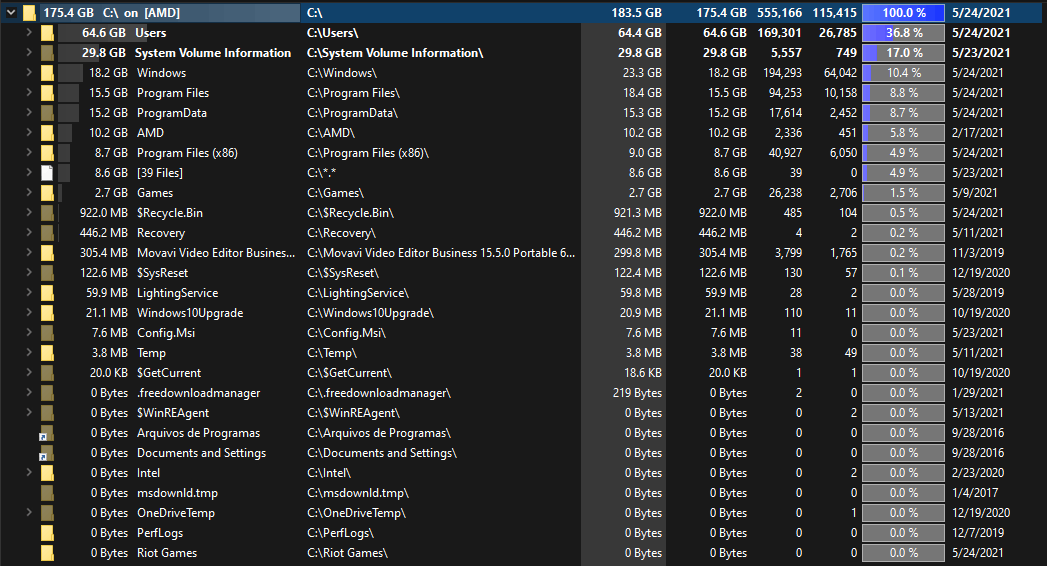Select the $GetCurrent row
The image size is (1047, 566).
click(524, 373)
